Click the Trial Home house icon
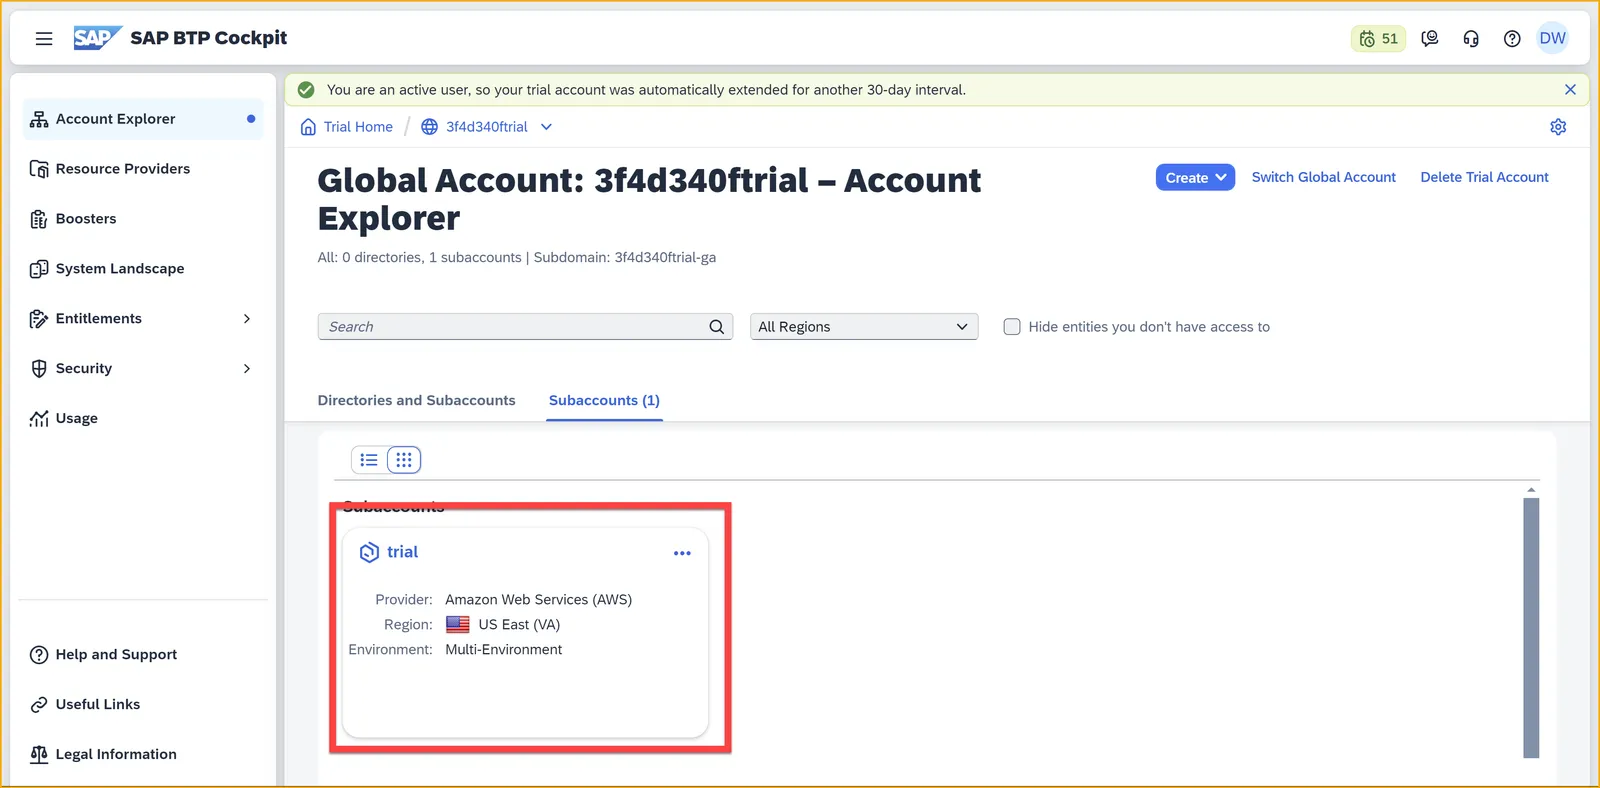 click(x=308, y=127)
